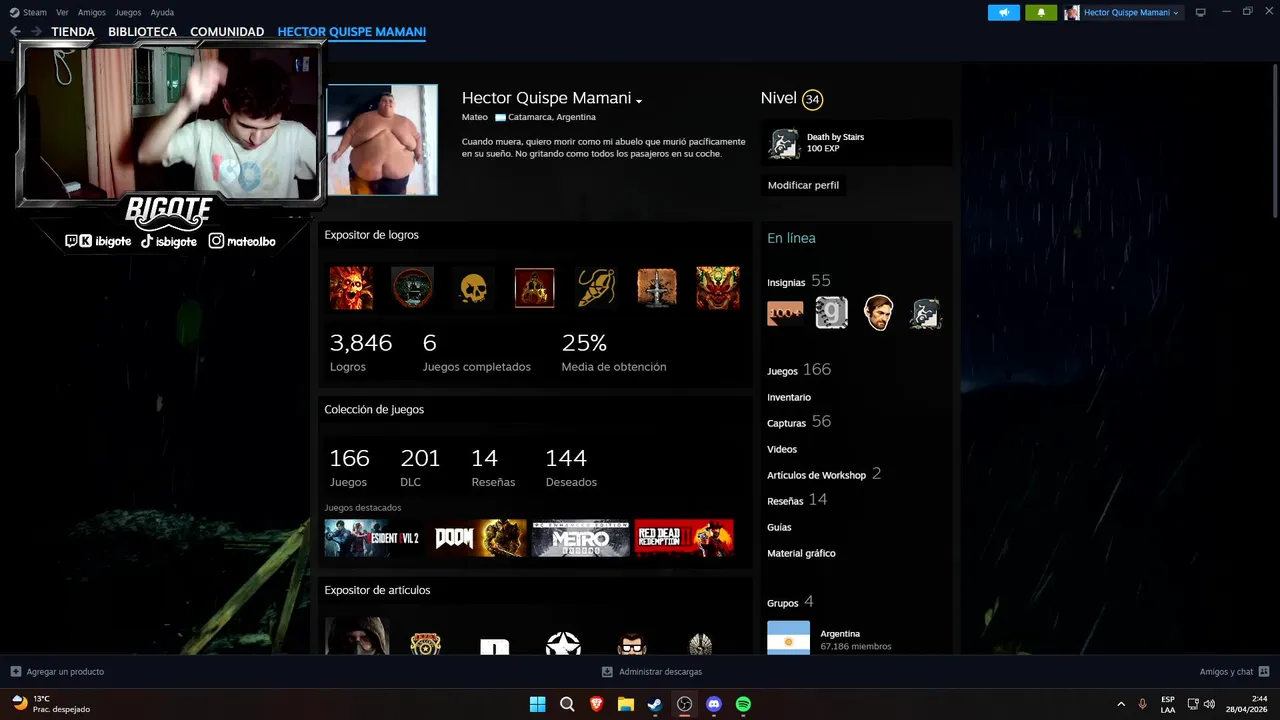Open the Resident Evil 2 featured game
The height and width of the screenshot is (720, 1280).
coord(372,538)
